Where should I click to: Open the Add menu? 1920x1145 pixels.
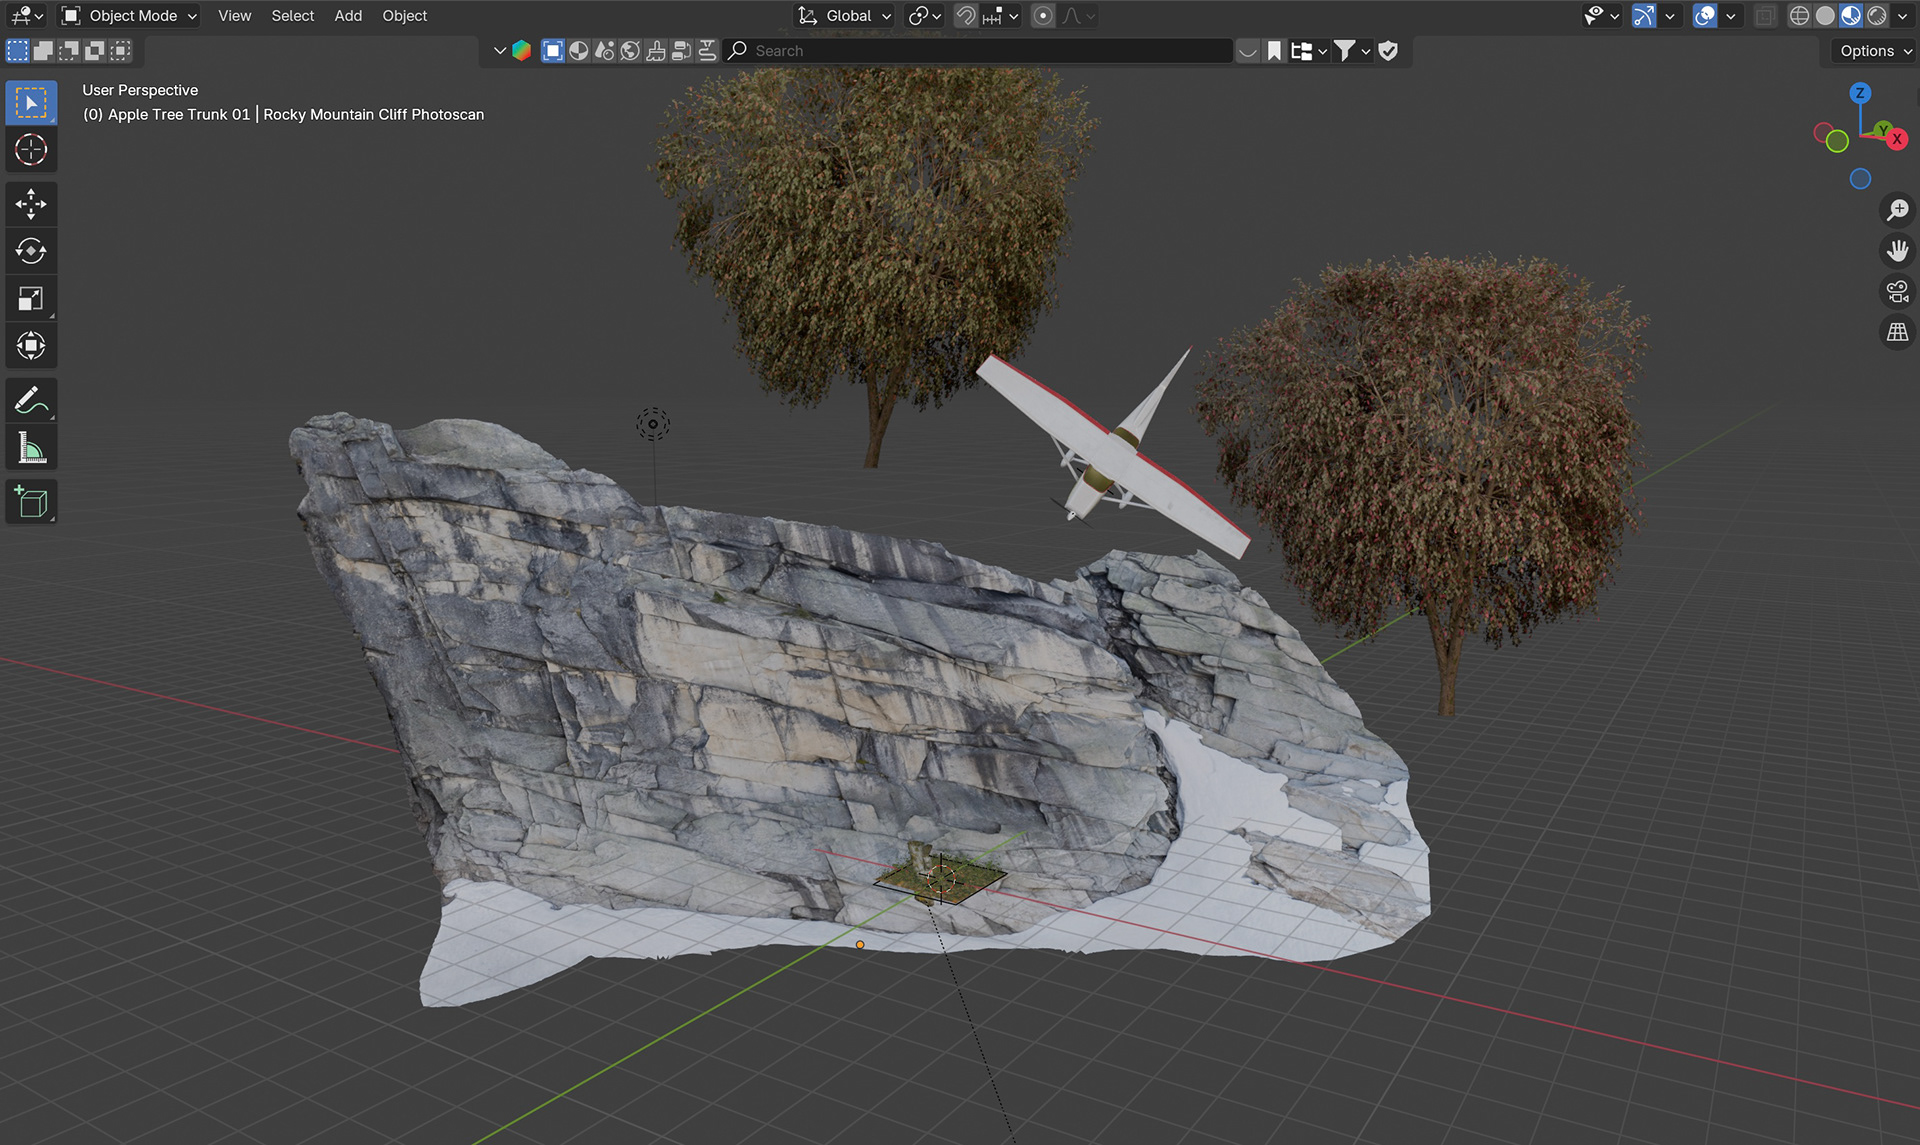pyautogui.click(x=348, y=16)
